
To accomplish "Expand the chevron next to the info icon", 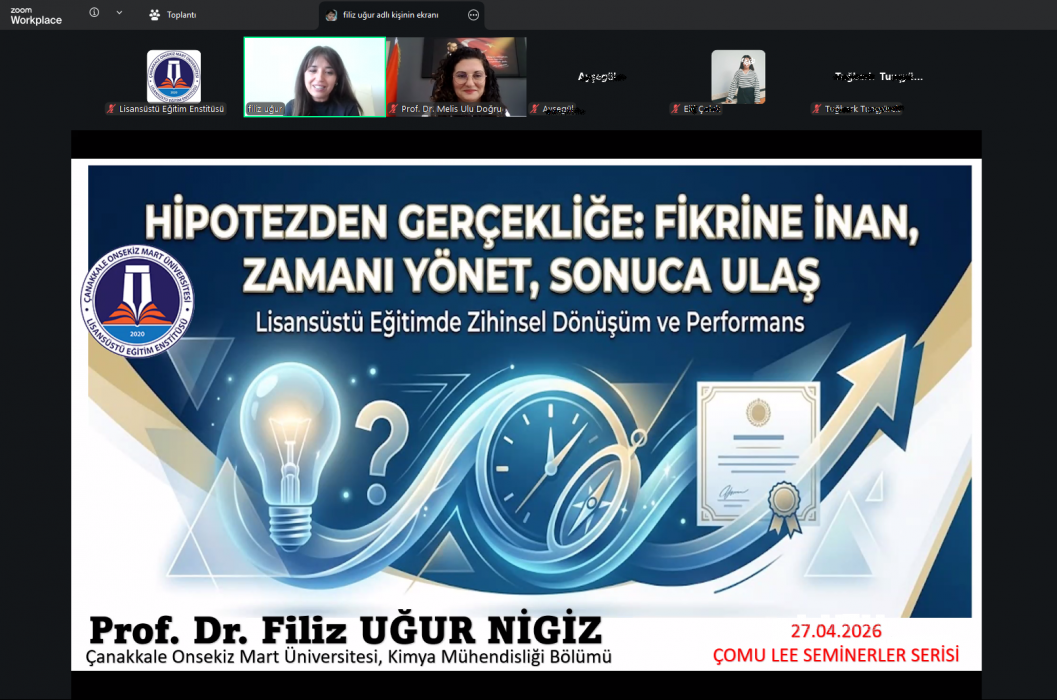I will pyautogui.click(x=119, y=13).
